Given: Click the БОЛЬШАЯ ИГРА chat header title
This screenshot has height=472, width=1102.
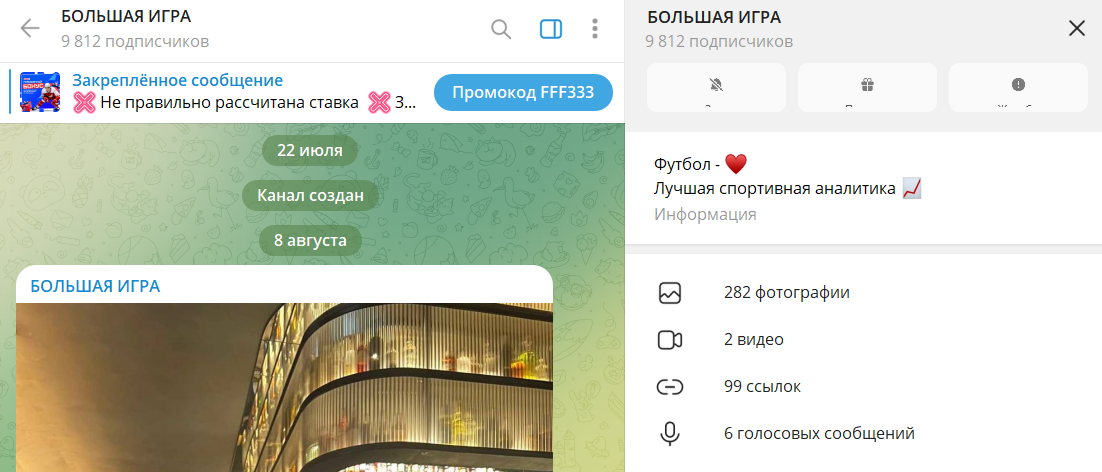Looking at the screenshot, I should 126,17.
